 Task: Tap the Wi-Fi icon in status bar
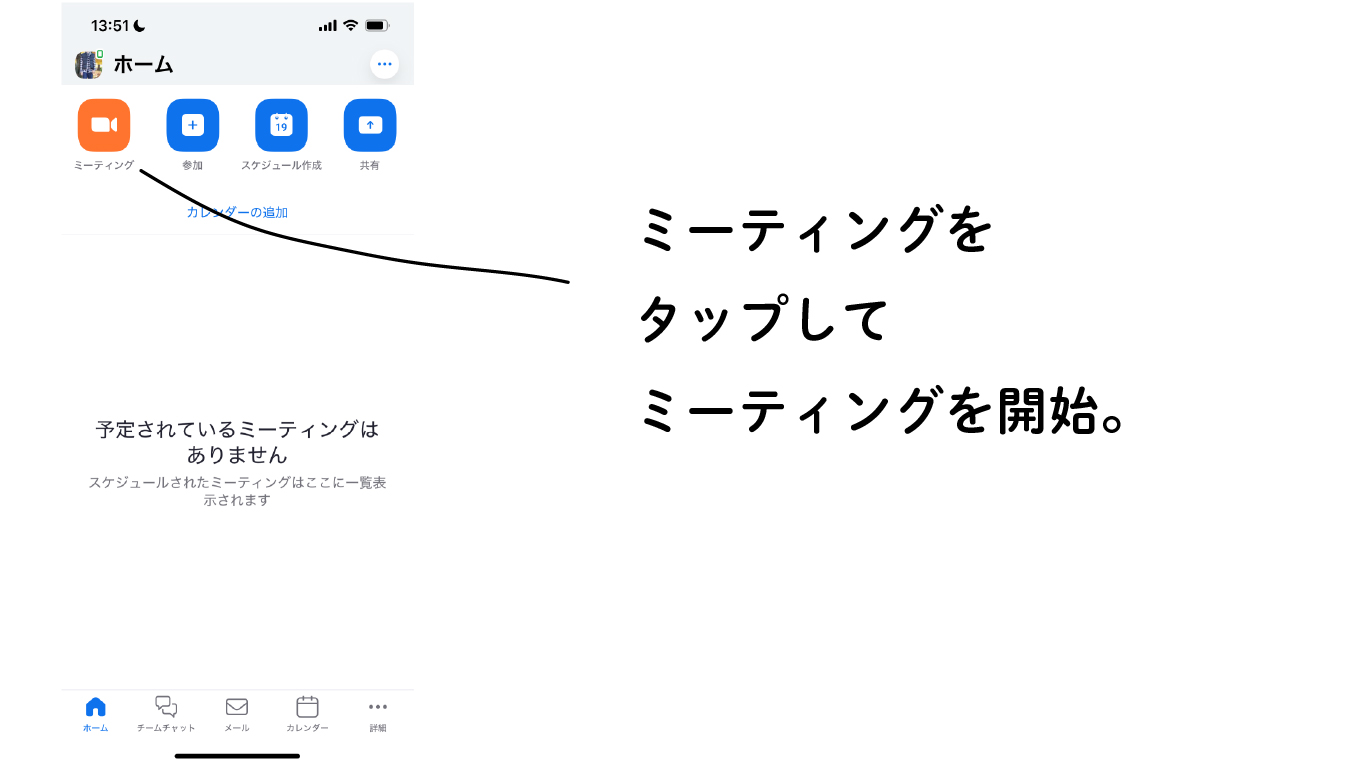tap(350, 25)
